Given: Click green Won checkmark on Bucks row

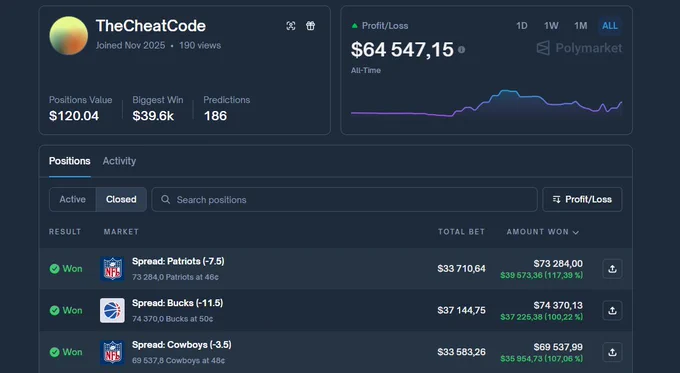Looking at the screenshot, I should (54, 311).
